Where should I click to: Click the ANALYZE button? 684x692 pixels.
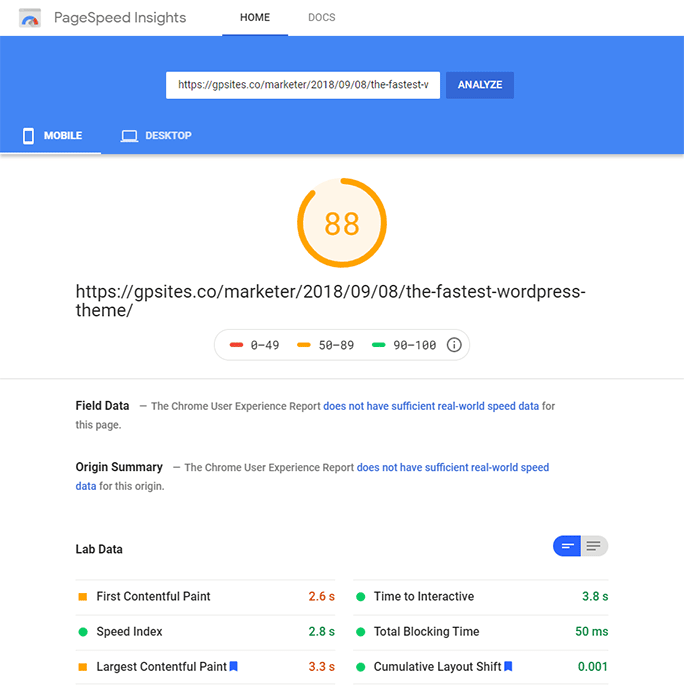pos(480,85)
